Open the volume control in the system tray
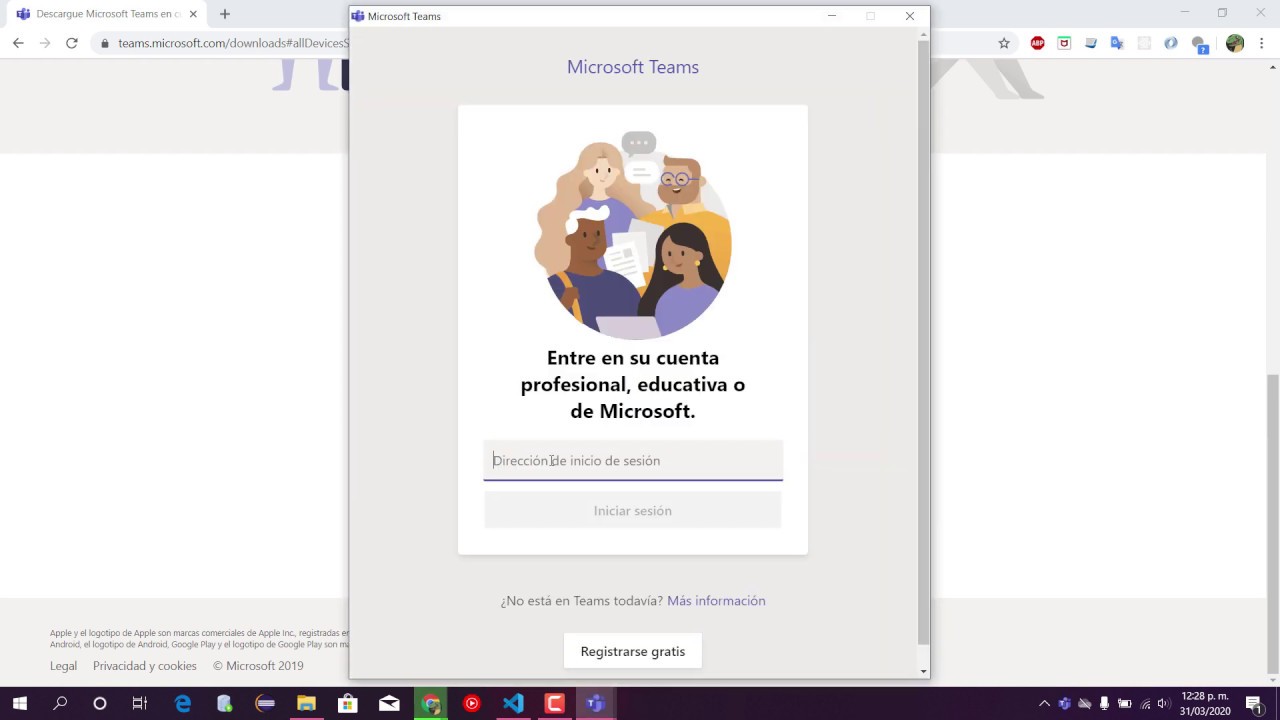The height and width of the screenshot is (720, 1280). point(1163,704)
